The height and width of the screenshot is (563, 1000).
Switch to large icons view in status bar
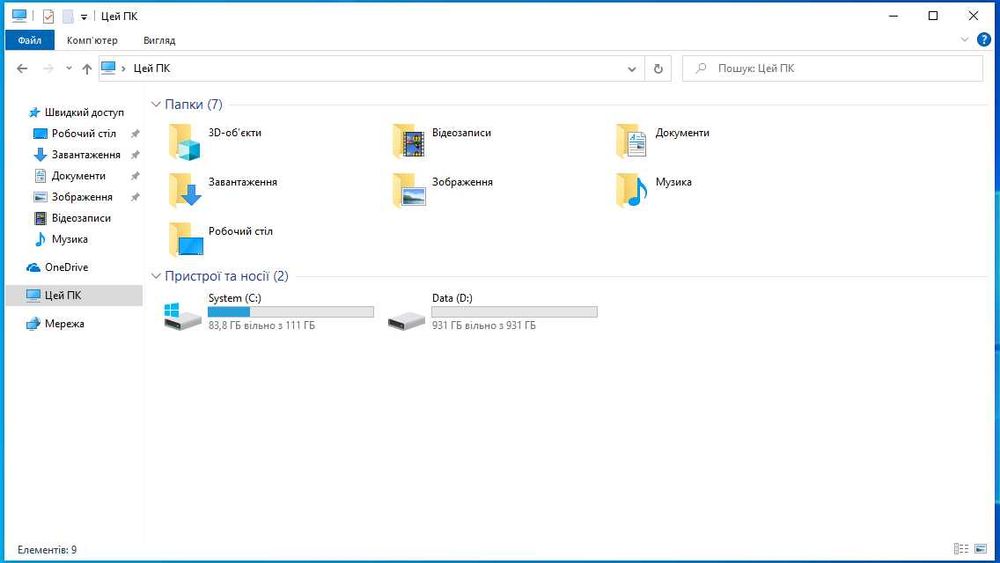tap(981, 548)
